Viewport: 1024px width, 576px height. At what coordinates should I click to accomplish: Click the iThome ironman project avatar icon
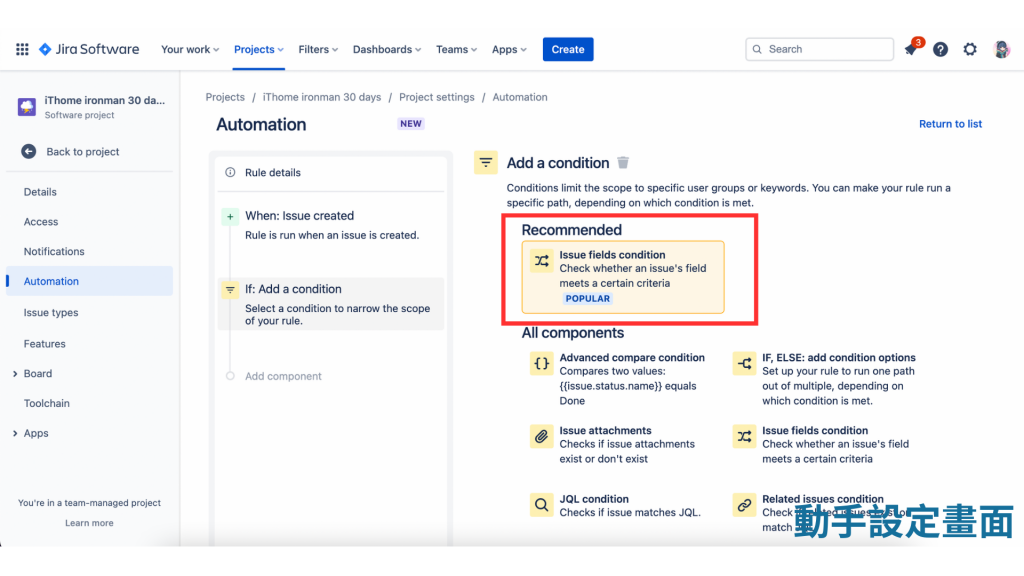(x=27, y=106)
